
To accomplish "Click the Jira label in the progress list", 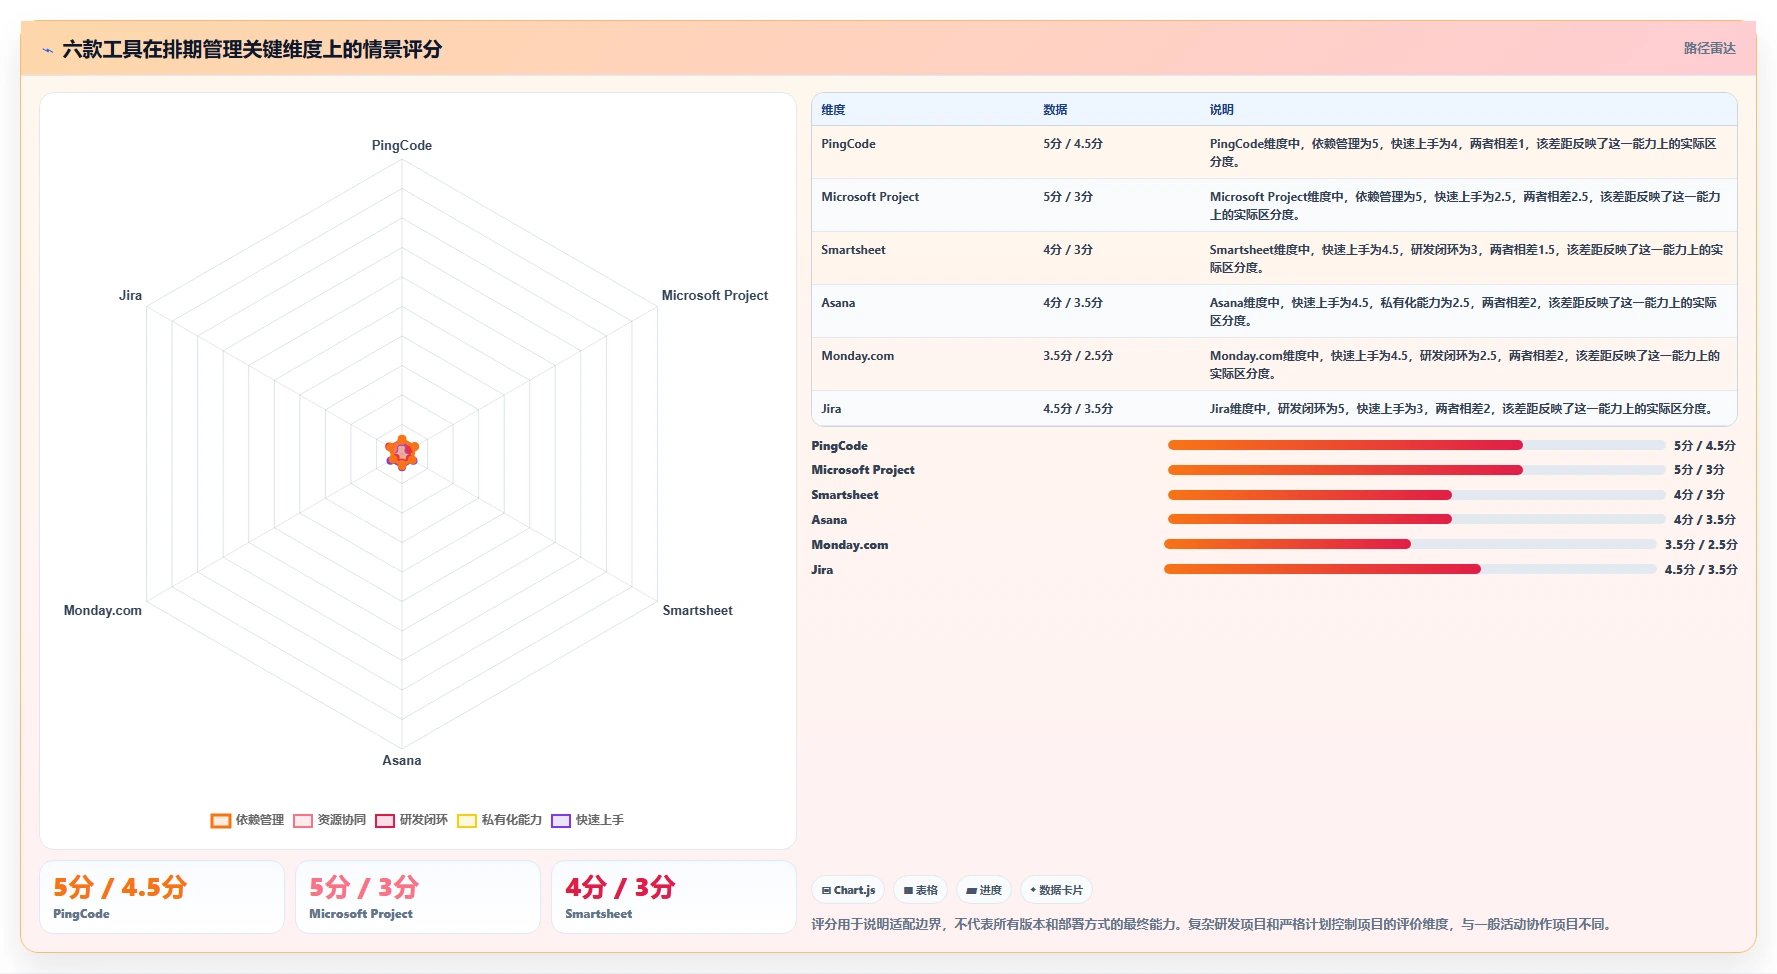I will point(822,570).
